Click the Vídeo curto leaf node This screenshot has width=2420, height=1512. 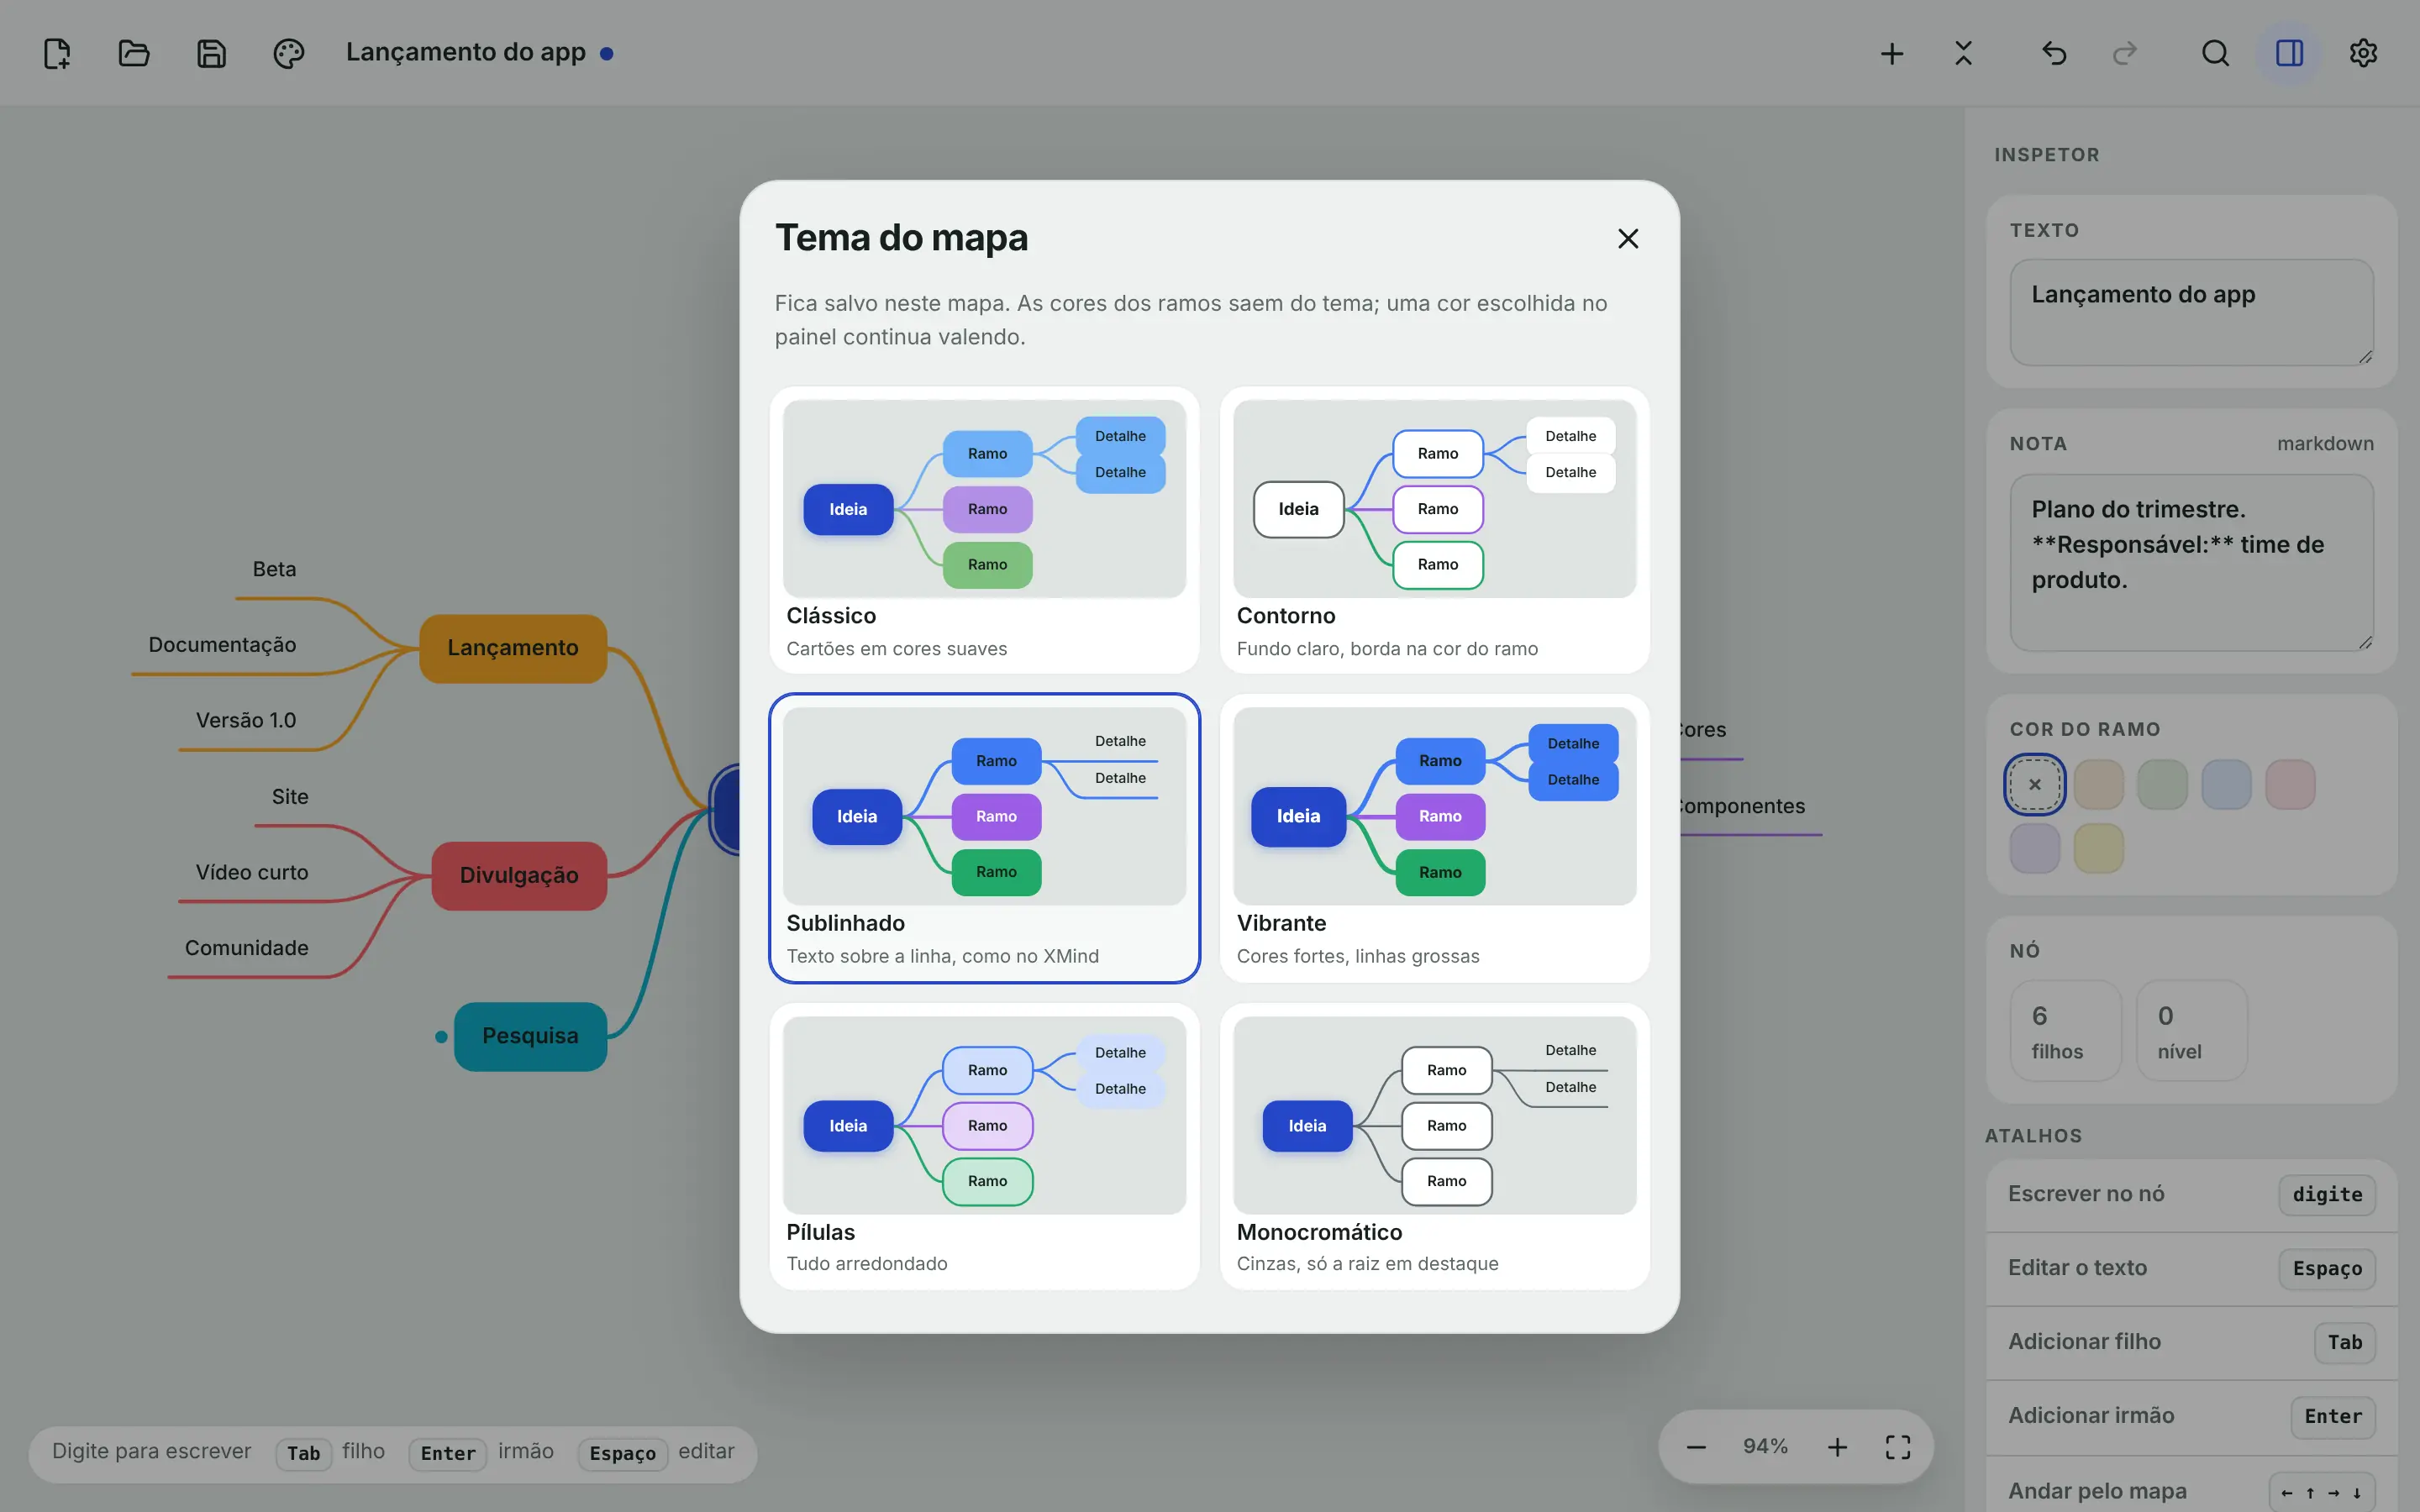(x=252, y=873)
